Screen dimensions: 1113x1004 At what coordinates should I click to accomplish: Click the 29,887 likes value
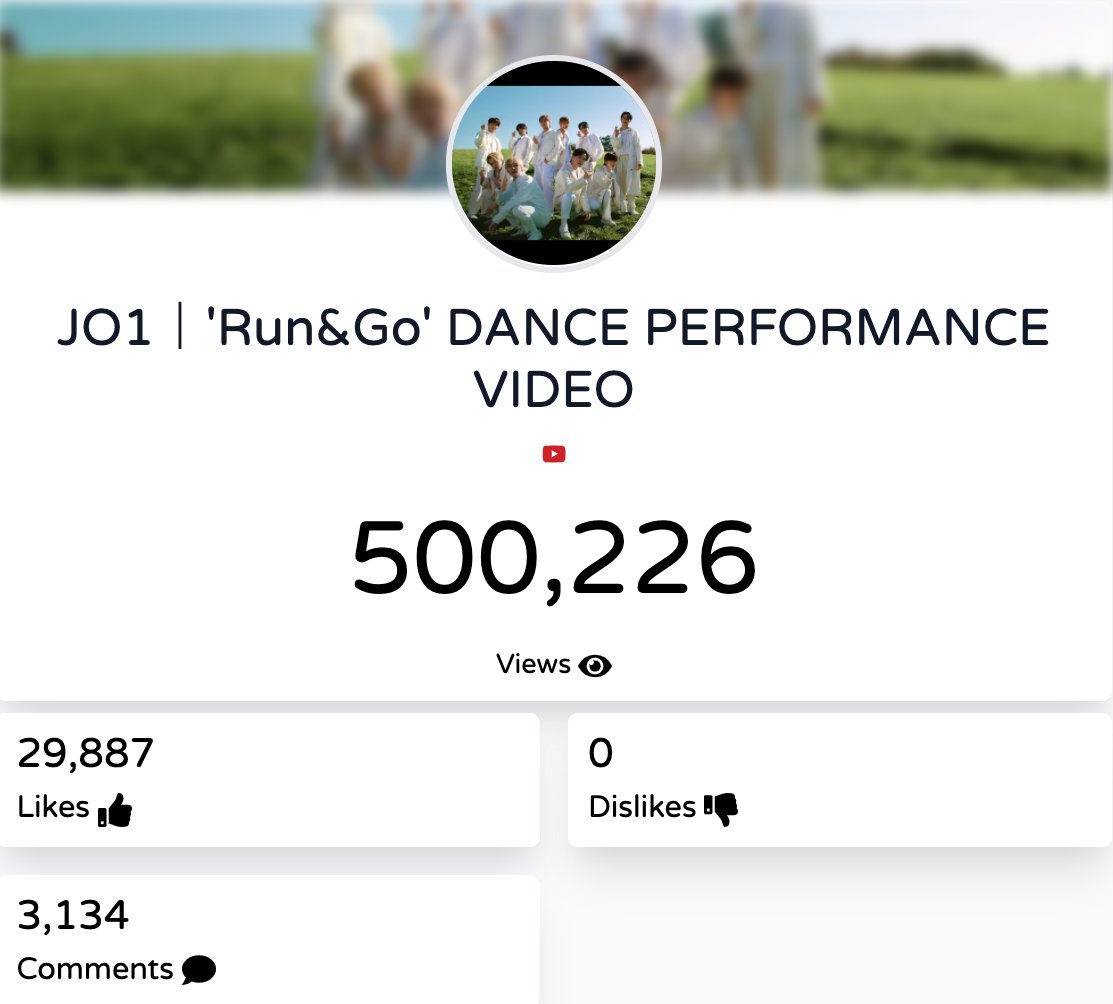tap(85, 753)
